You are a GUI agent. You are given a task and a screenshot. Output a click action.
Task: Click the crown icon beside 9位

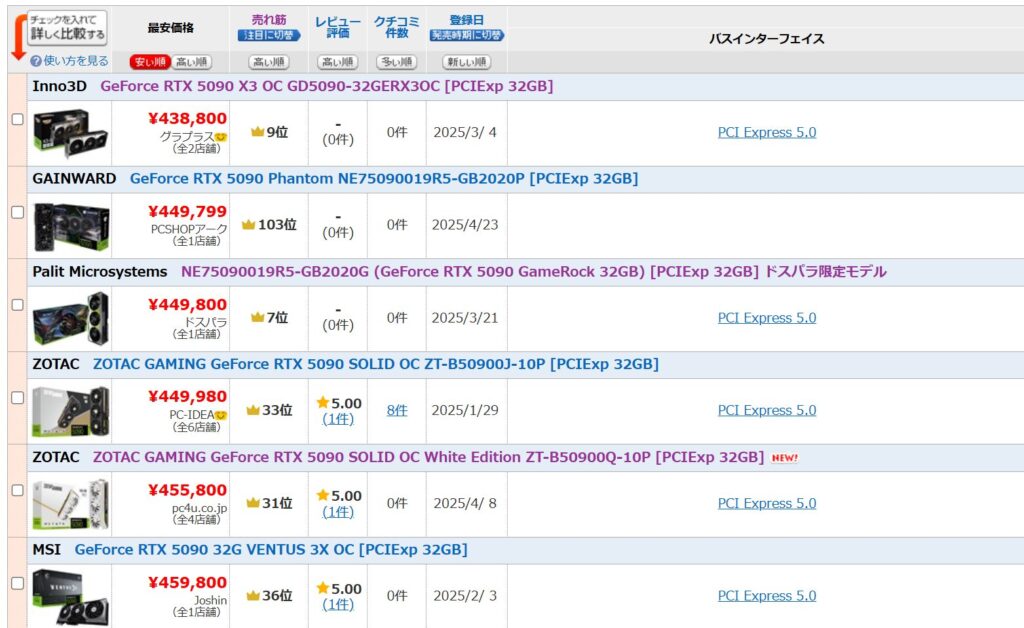point(257,133)
